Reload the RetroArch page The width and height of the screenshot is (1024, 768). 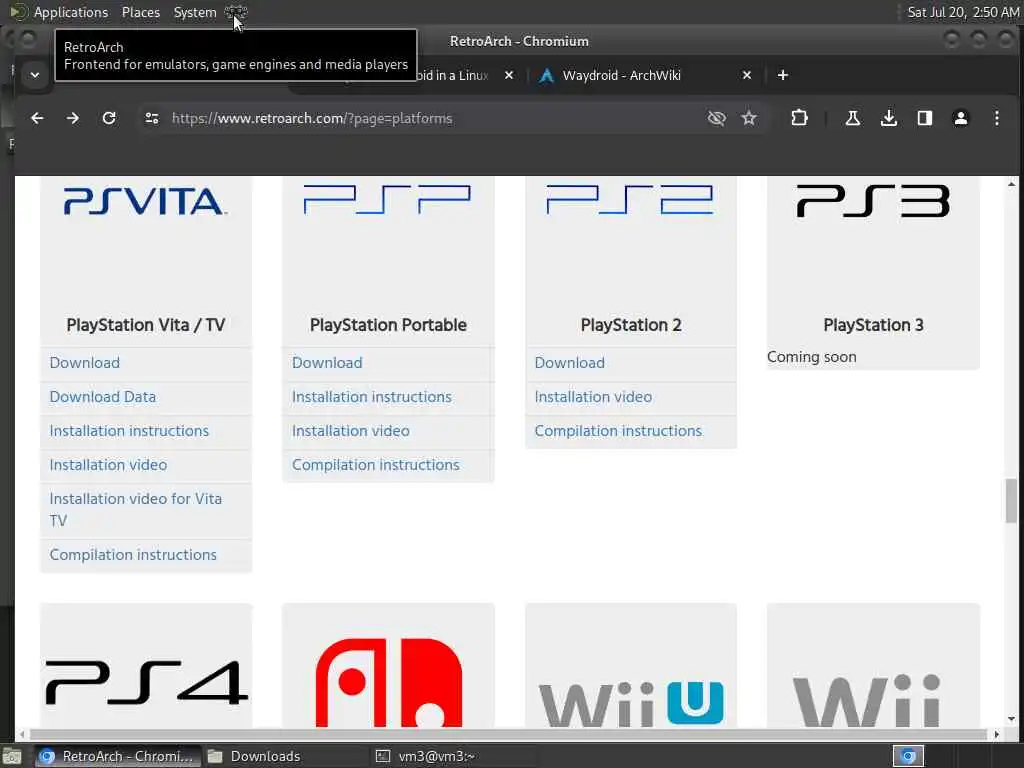[109, 118]
